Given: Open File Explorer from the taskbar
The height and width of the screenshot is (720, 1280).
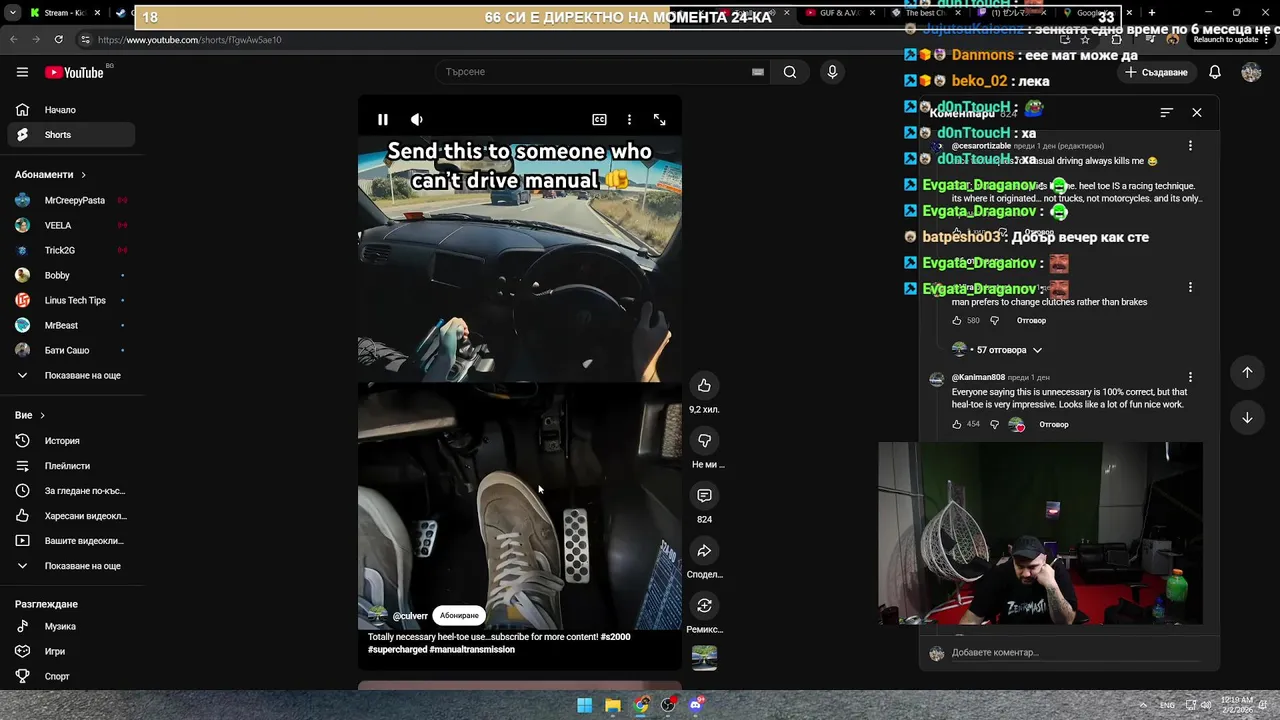Looking at the screenshot, I should point(612,705).
